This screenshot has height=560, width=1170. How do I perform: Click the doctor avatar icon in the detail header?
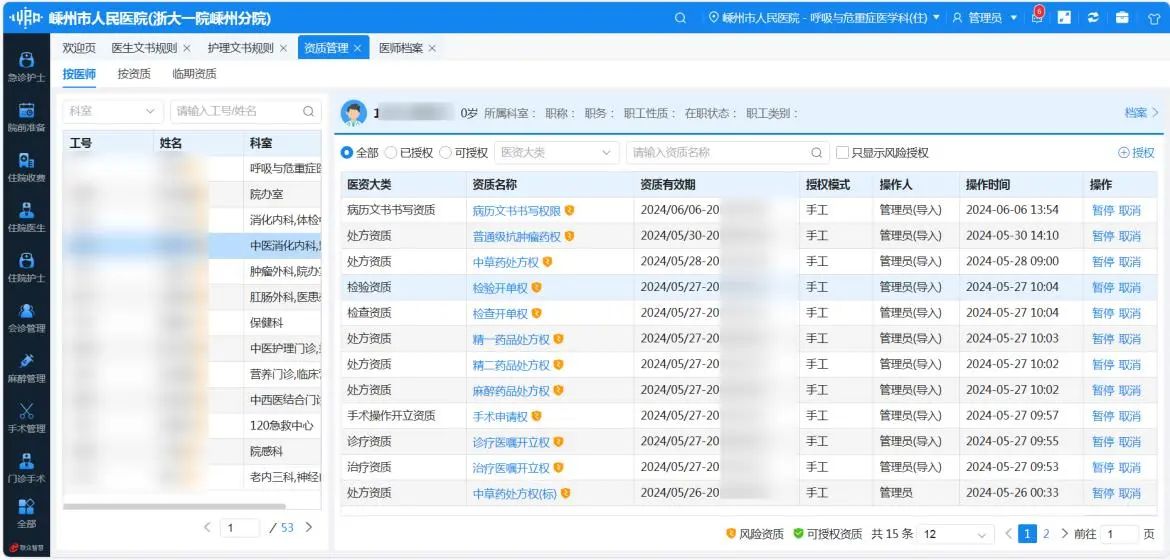tap(354, 113)
